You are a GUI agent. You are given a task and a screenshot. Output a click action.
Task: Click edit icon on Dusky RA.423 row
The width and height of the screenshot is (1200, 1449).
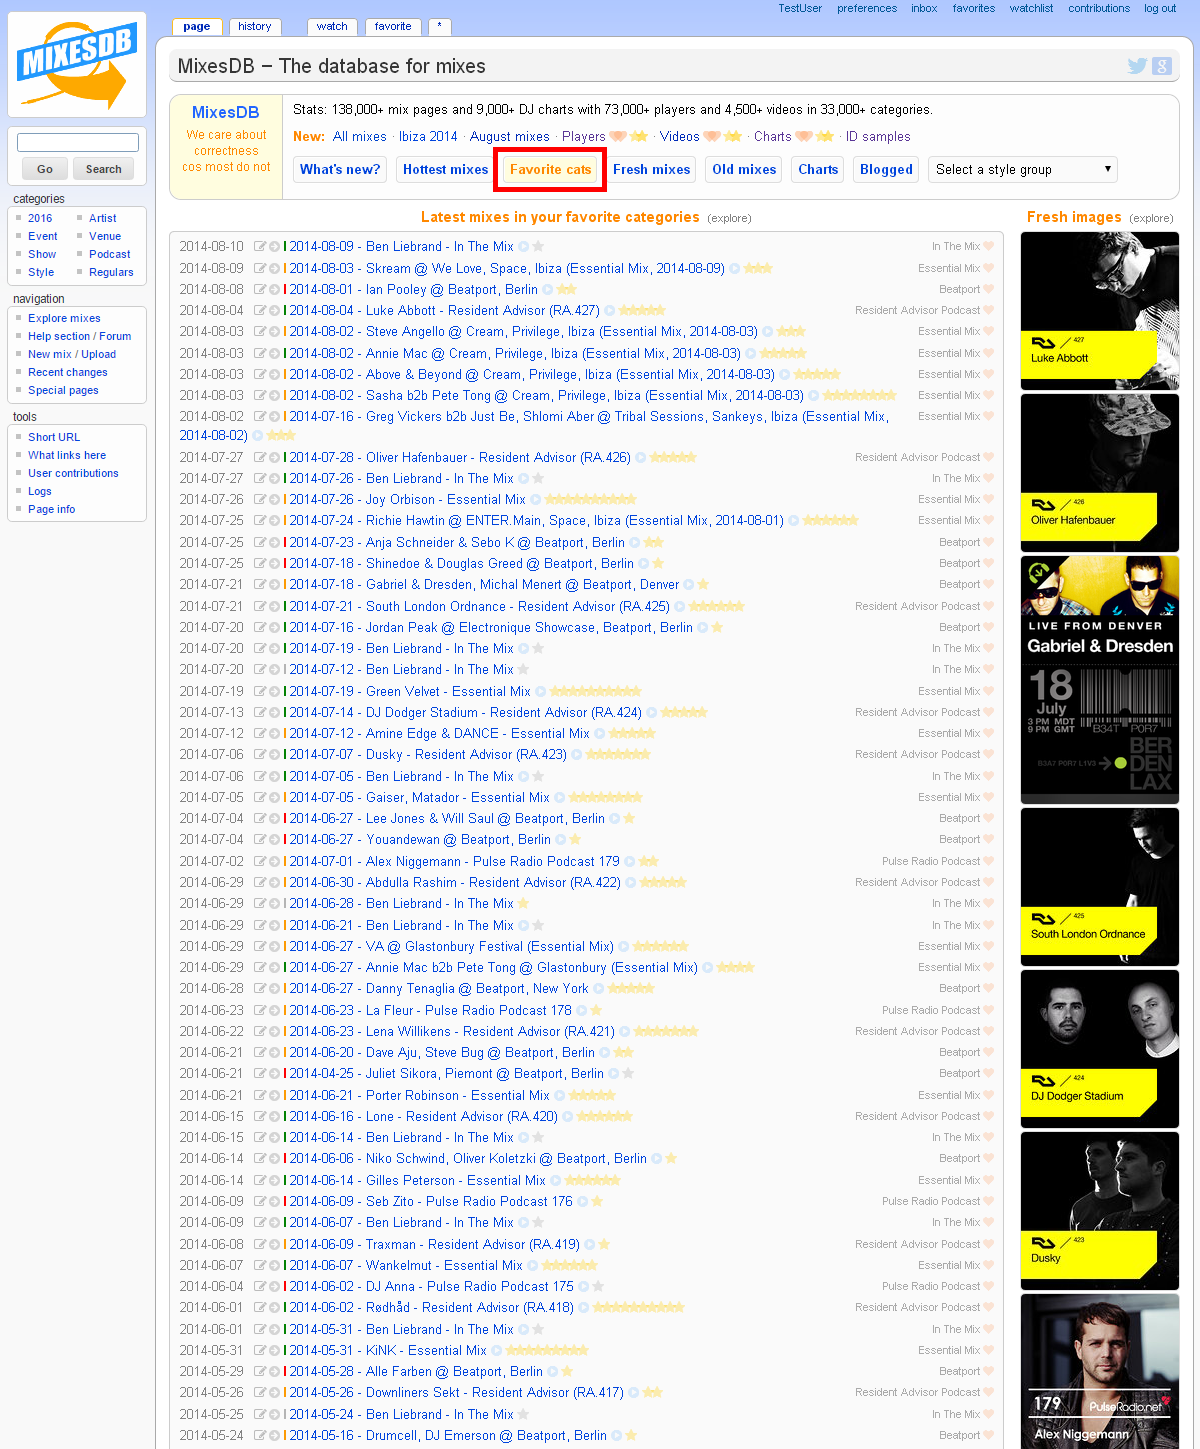[x=260, y=755]
